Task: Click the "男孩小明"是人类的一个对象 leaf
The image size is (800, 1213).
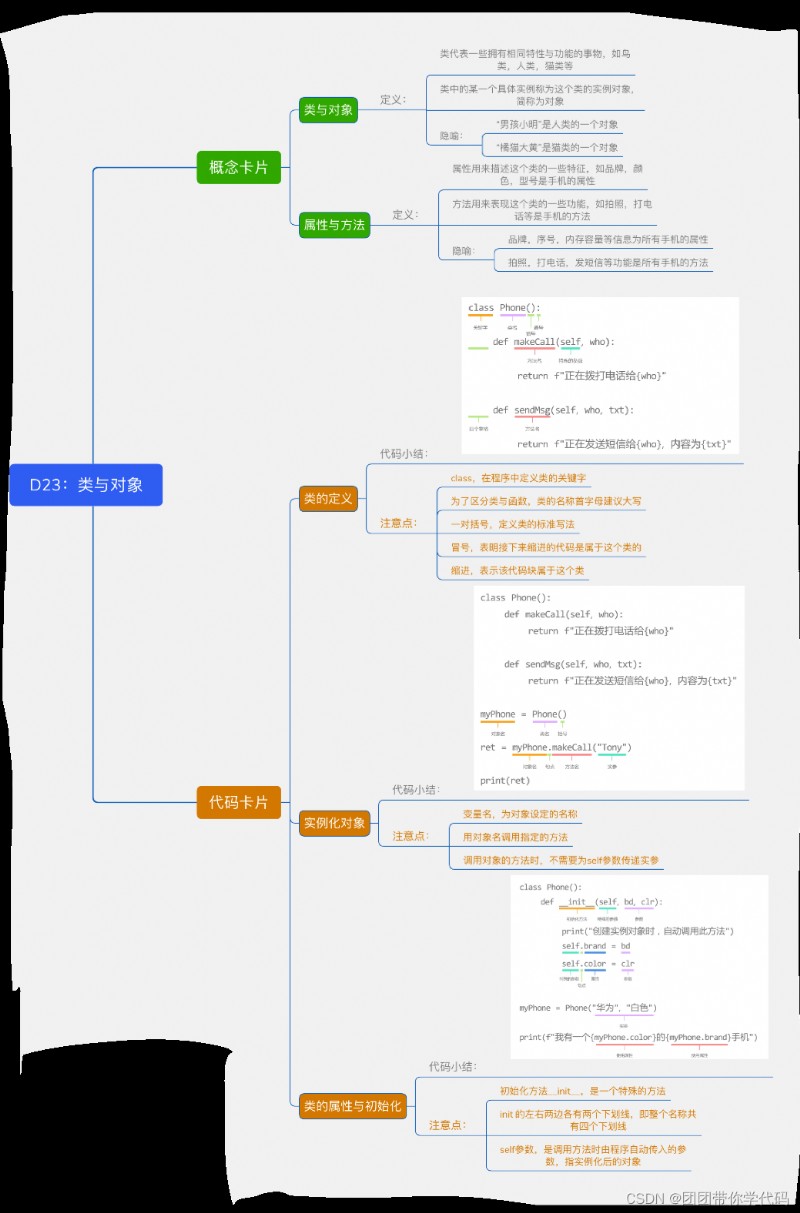Action: (x=556, y=125)
